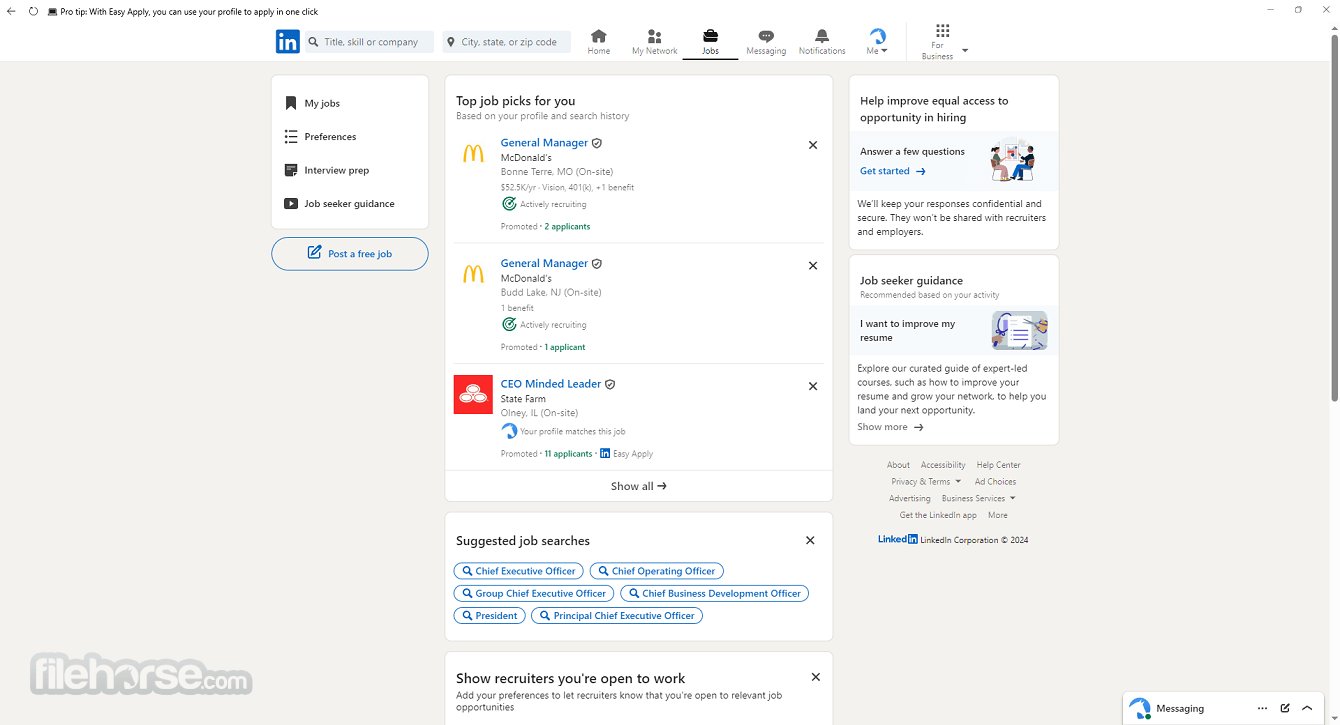Open the For Business grid icon
Image resolution: width=1340 pixels, height=725 pixels.
click(942, 31)
